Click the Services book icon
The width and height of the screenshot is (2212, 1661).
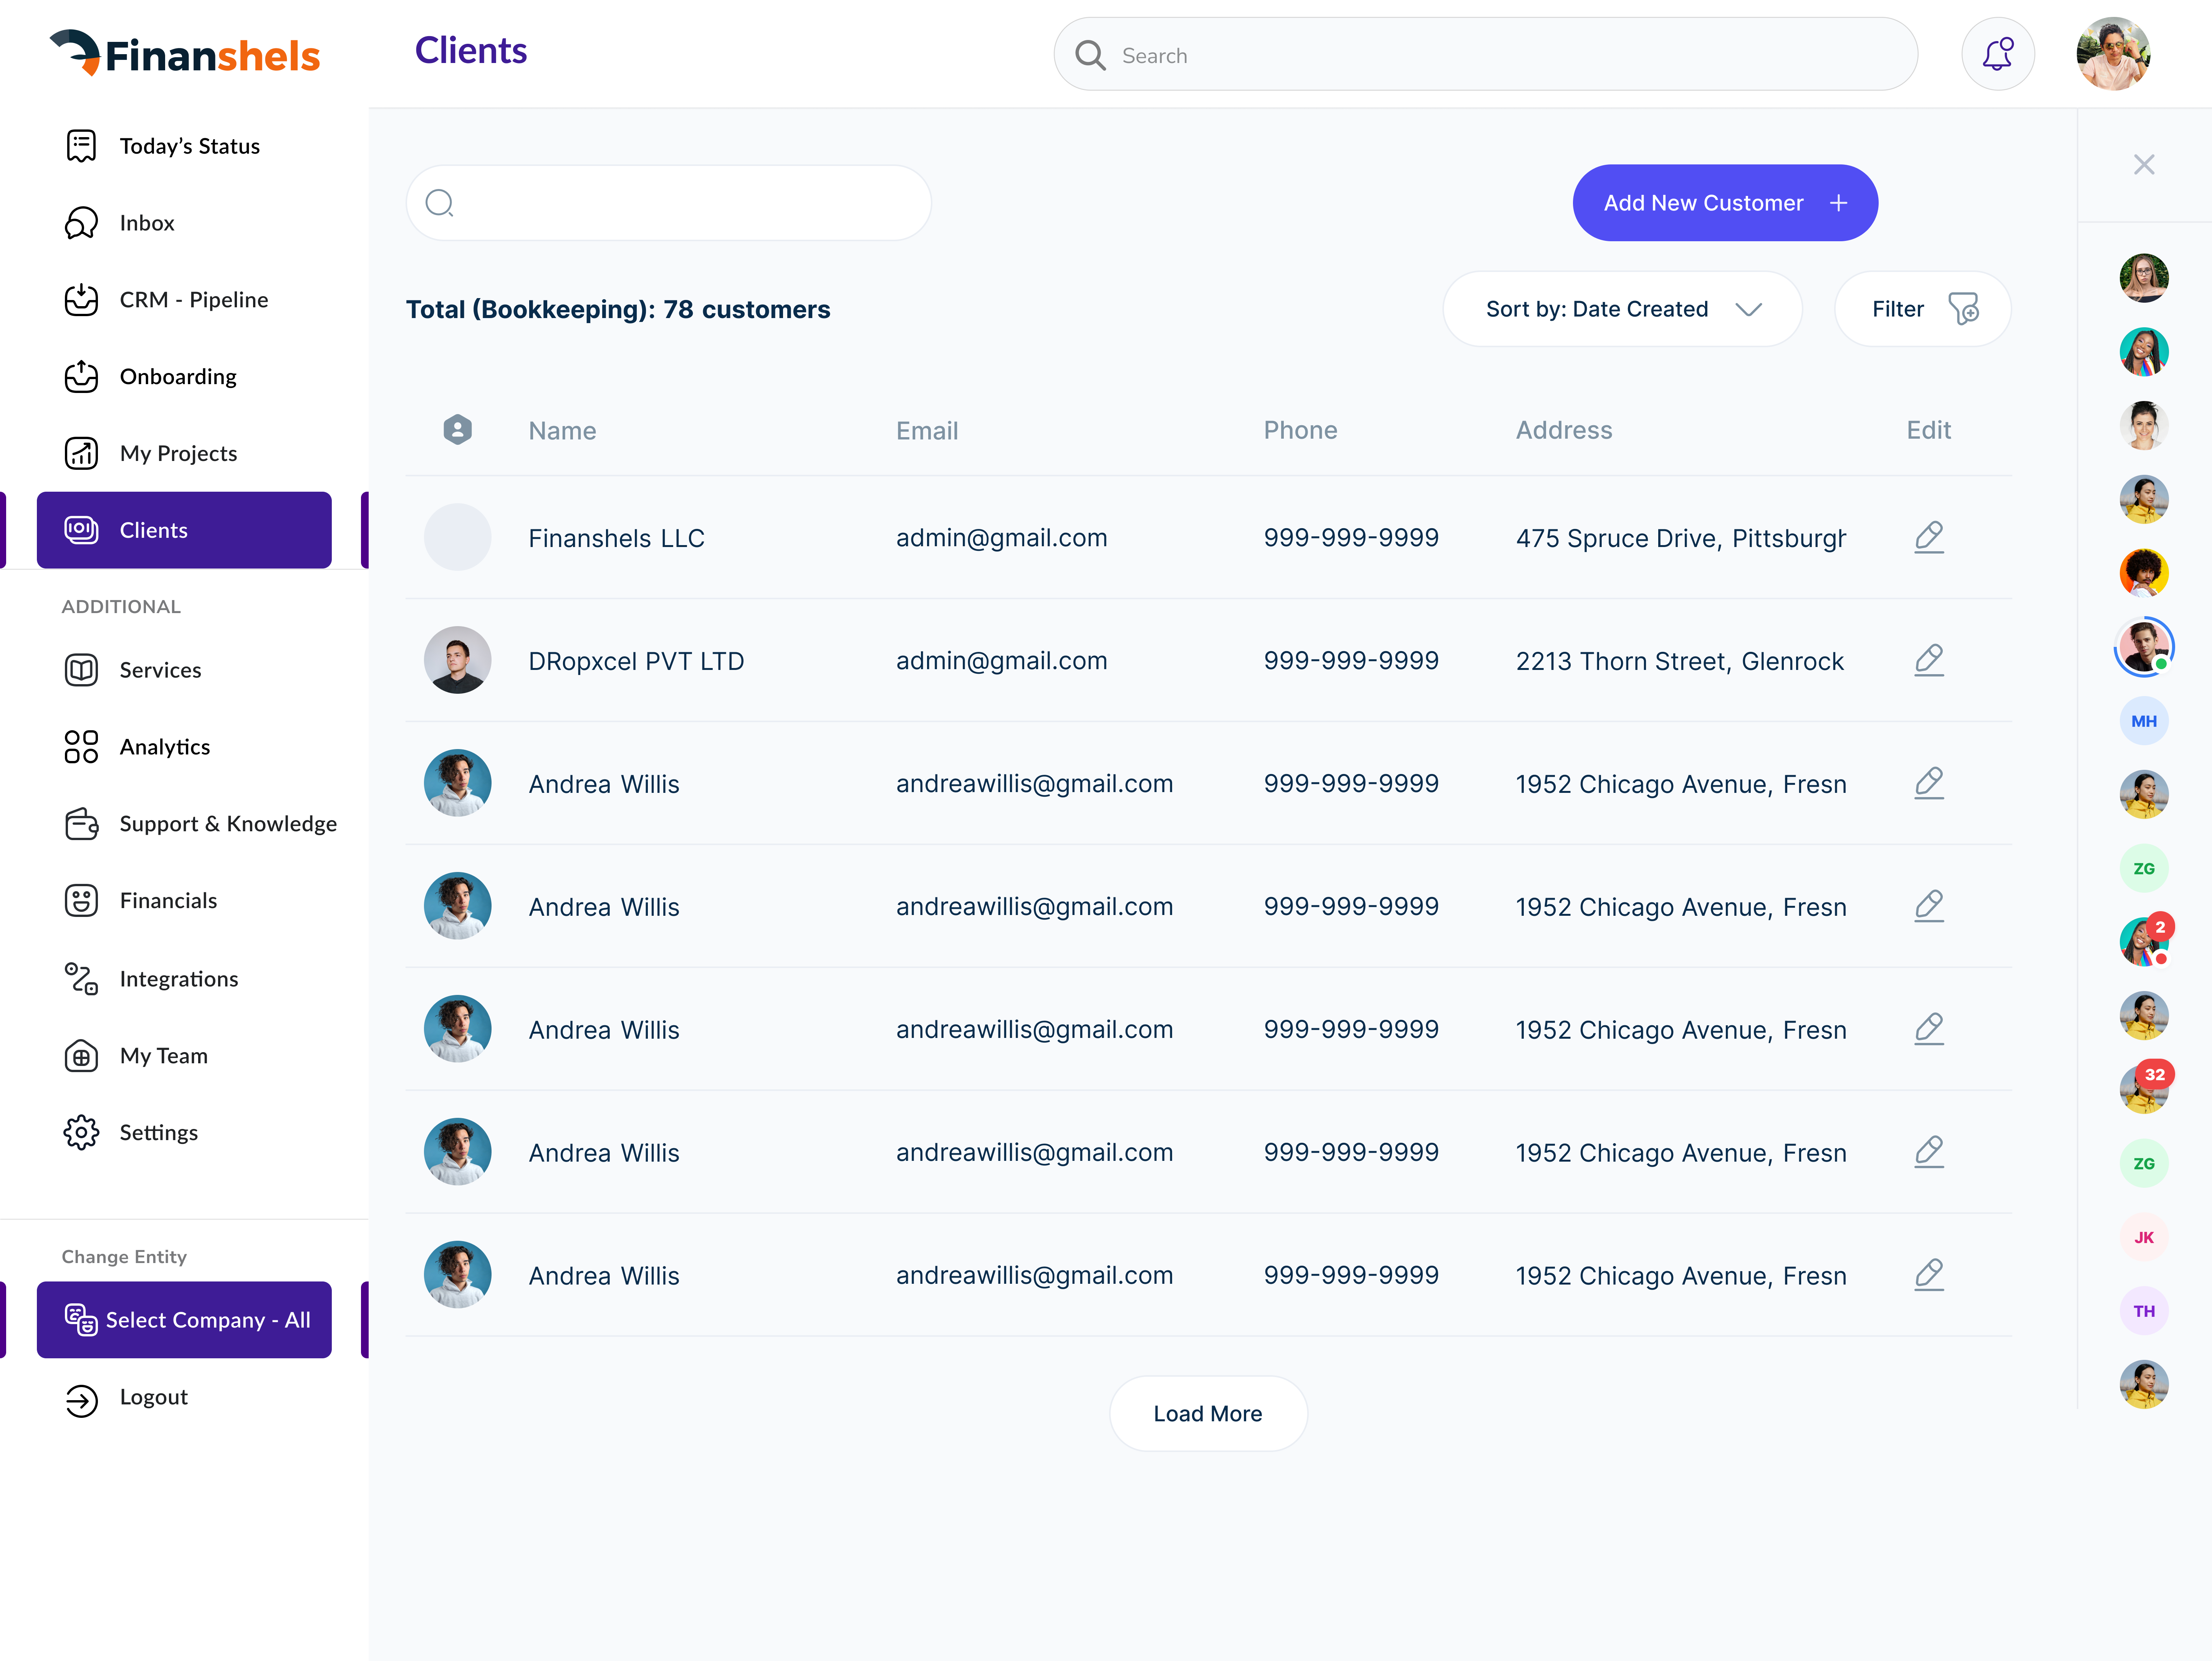pos(81,670)
